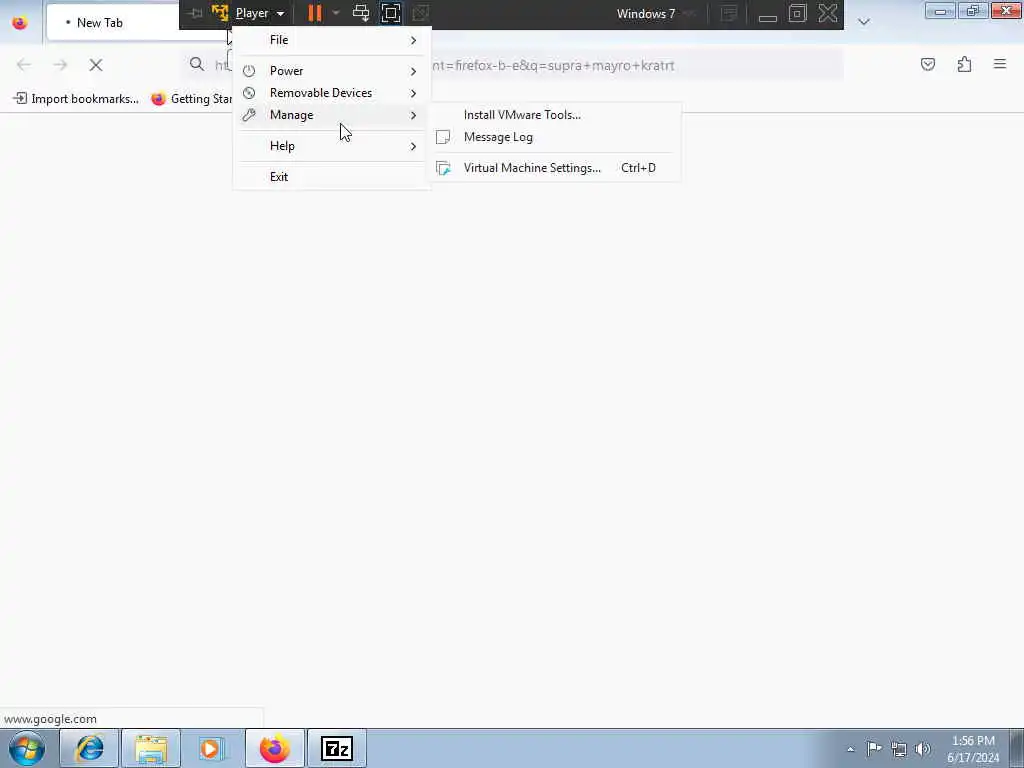Image resolution: width=1024 pixels, height=768 pixels.
Task: Click the network icon in system tray
Action: tap(899, 749)
